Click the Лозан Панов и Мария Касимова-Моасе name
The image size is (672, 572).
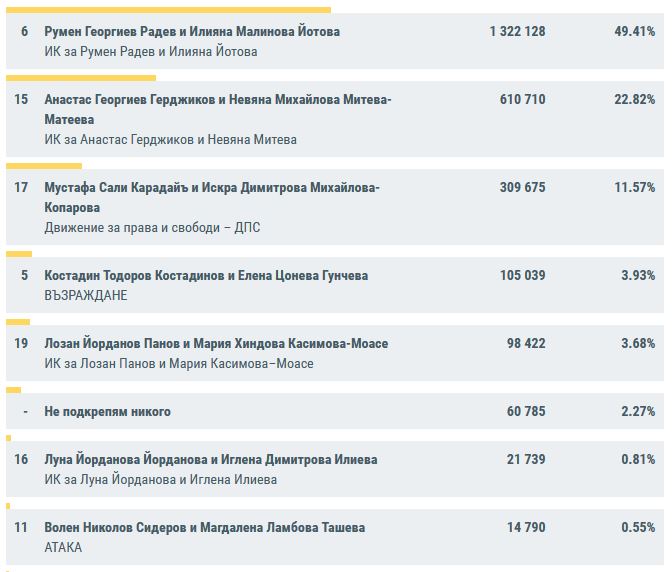tap(216, 344)
